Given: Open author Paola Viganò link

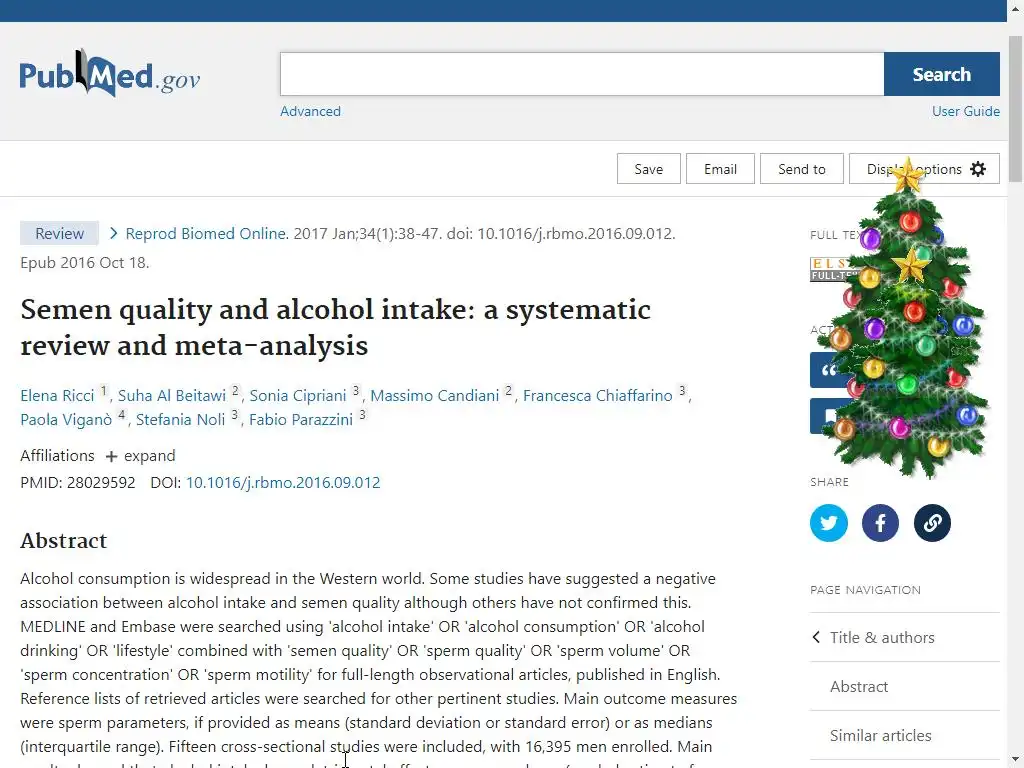Looking at the screenshot, I should click(x=66, y=420).
